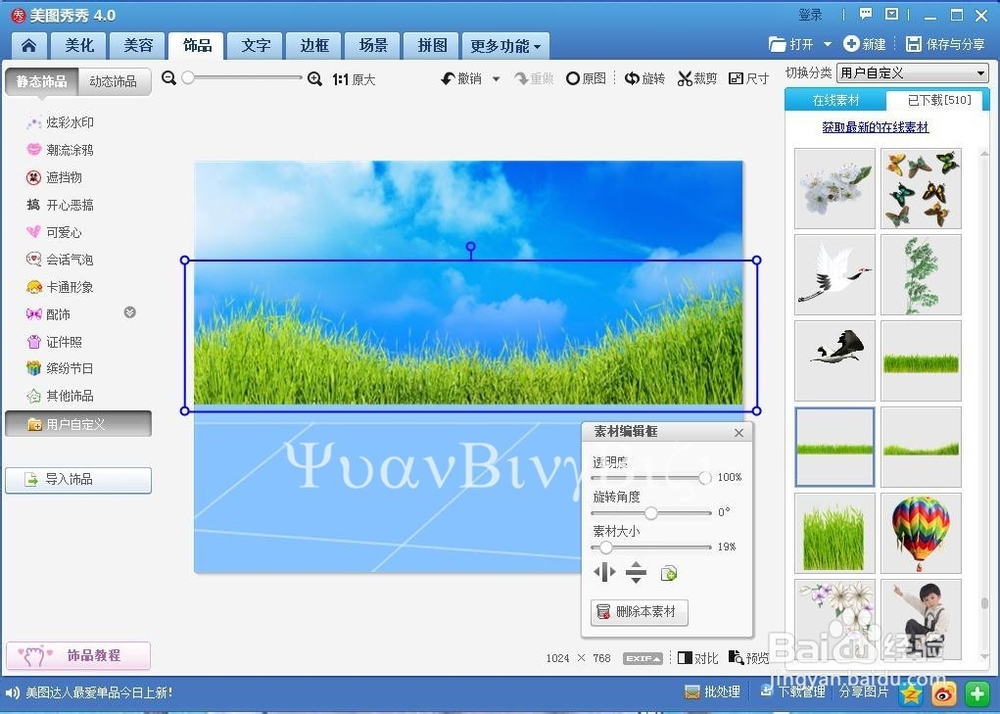Toggle 对比 comparison view
The width and height of the screenshot is (1000, 714).
click(x=695, y=658)
